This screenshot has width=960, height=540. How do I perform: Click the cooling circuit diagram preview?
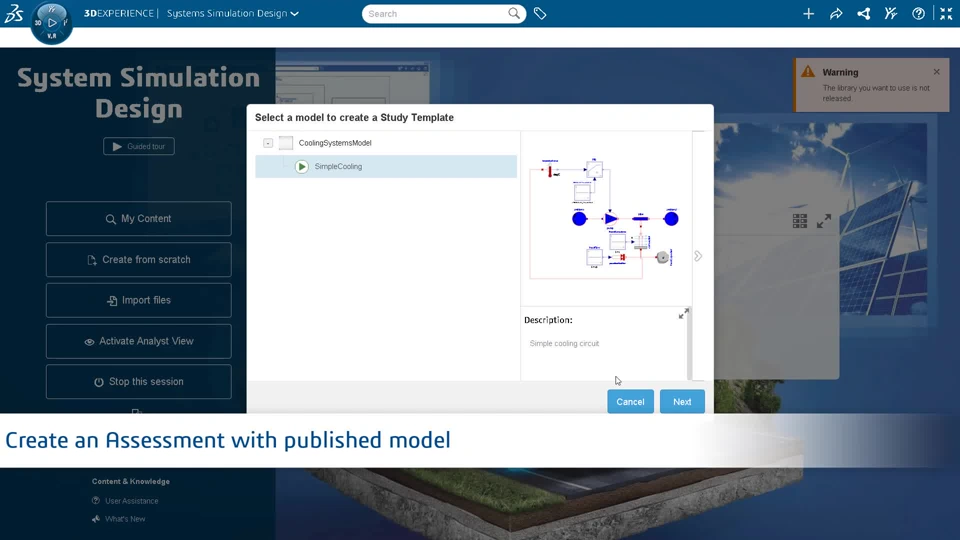604,217
